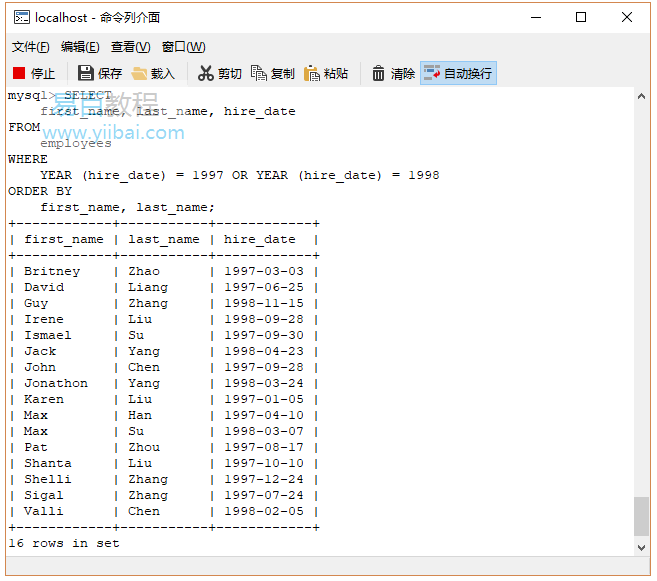Close the localhost command line window
Screen dimensions: 657x581
pyautogui.click(x=627, y=17)
